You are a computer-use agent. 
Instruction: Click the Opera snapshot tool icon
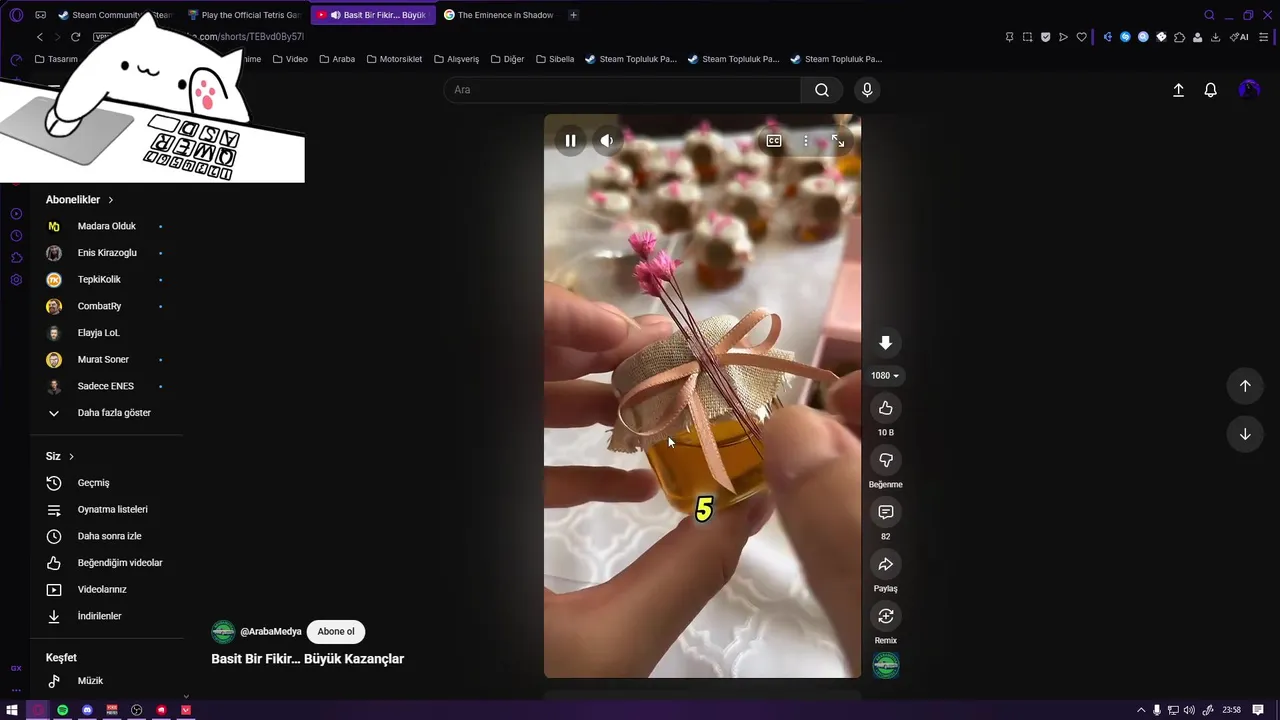[x=1027, y=37]
